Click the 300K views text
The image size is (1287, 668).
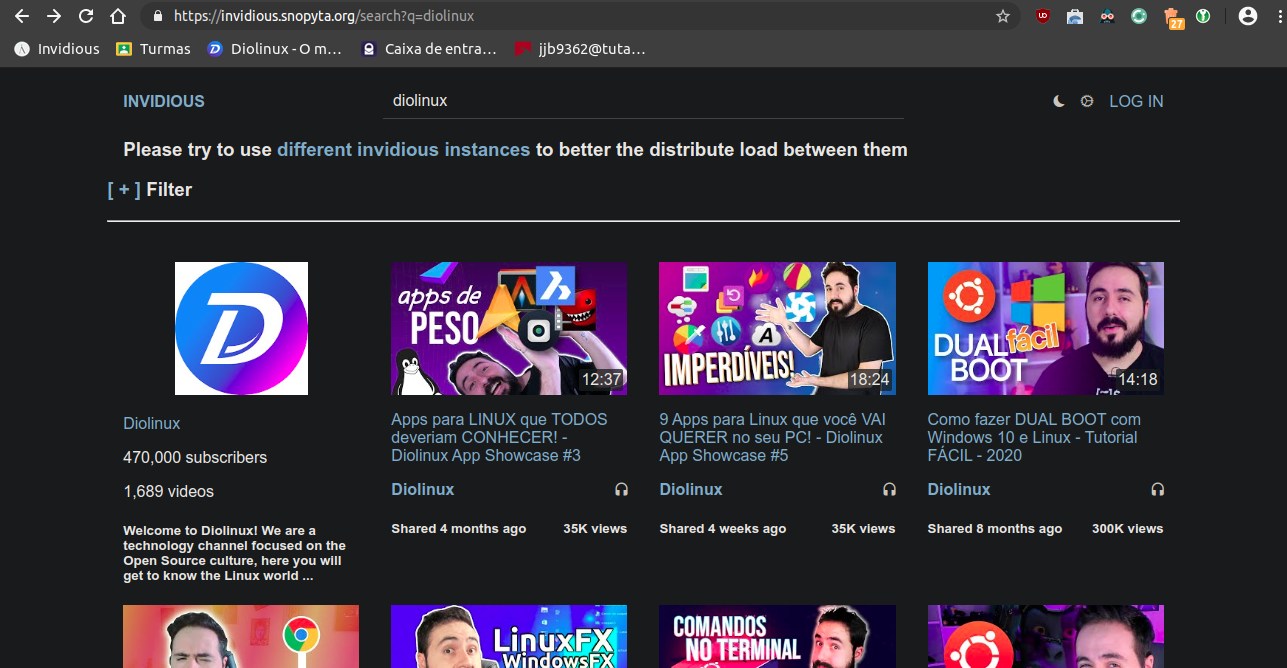[1127, 528]
